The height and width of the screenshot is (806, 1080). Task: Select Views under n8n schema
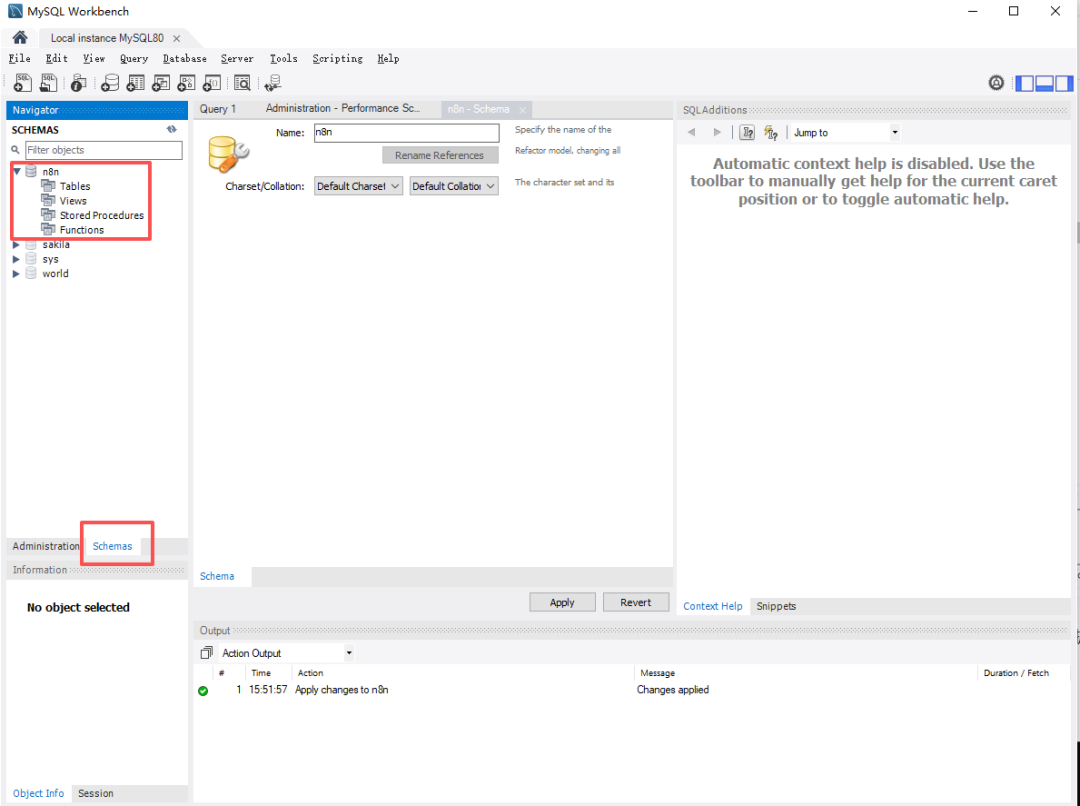[x=73, y=200]
